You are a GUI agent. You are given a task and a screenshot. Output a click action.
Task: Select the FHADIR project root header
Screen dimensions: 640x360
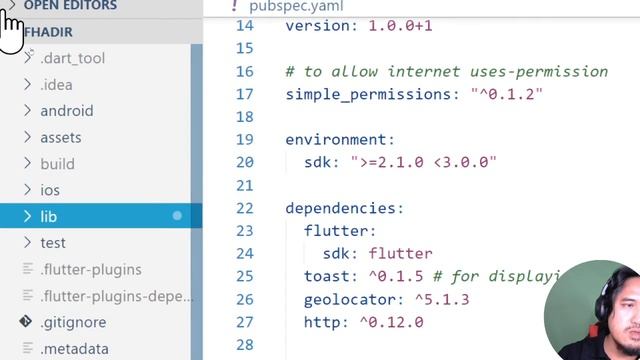(48, 32)
